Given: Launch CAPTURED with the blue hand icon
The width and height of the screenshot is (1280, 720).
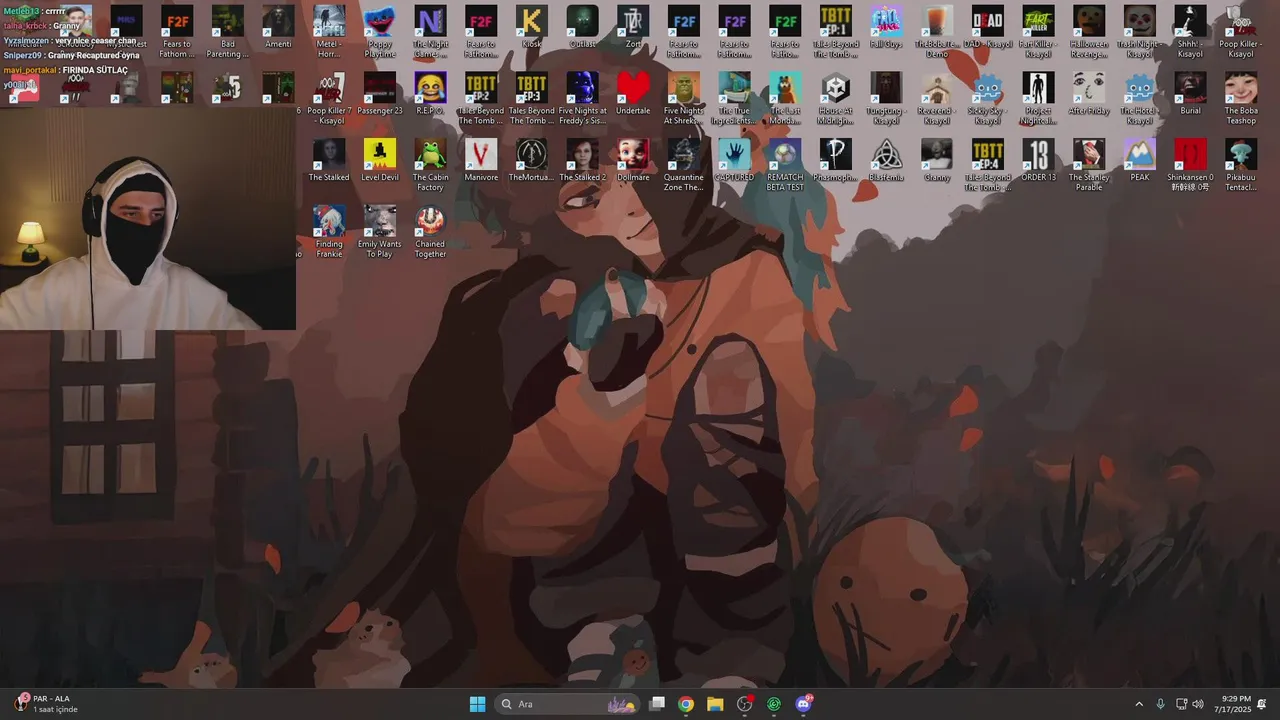Looking at the screenshot, I should pyautogui.click(x=734, y=161).
